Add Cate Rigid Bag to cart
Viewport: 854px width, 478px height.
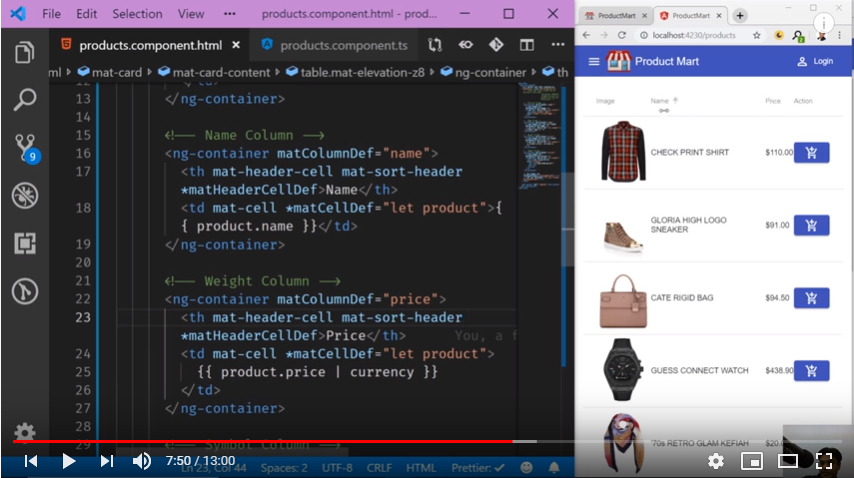(812, 298)
